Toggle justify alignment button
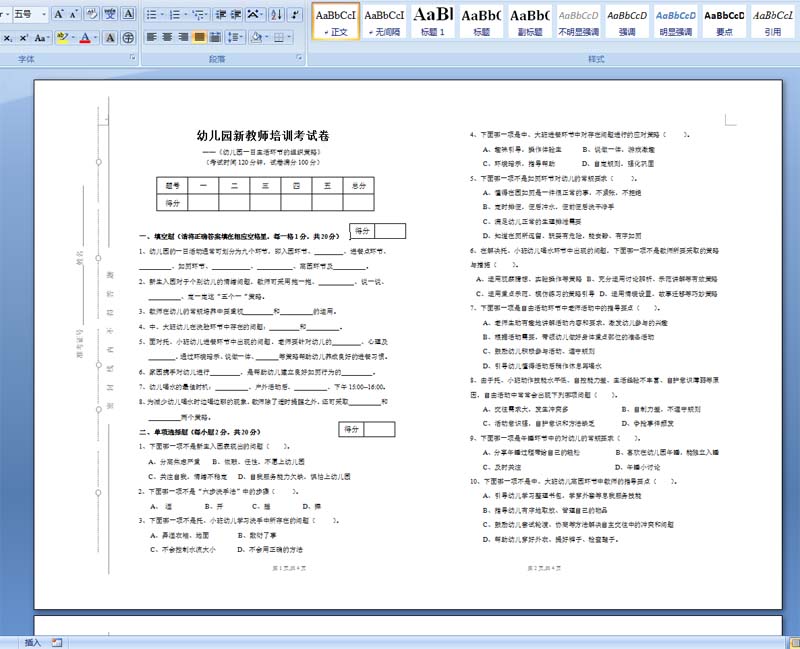800x649 pixels. pos(199,37)
